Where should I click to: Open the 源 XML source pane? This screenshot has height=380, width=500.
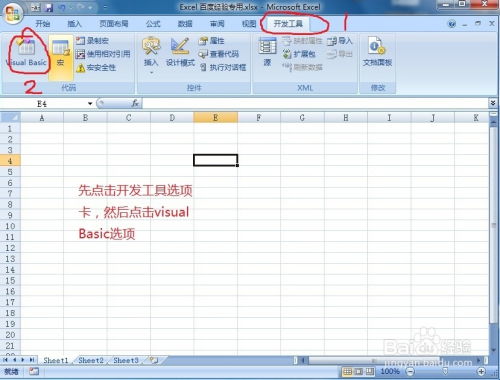267,52
